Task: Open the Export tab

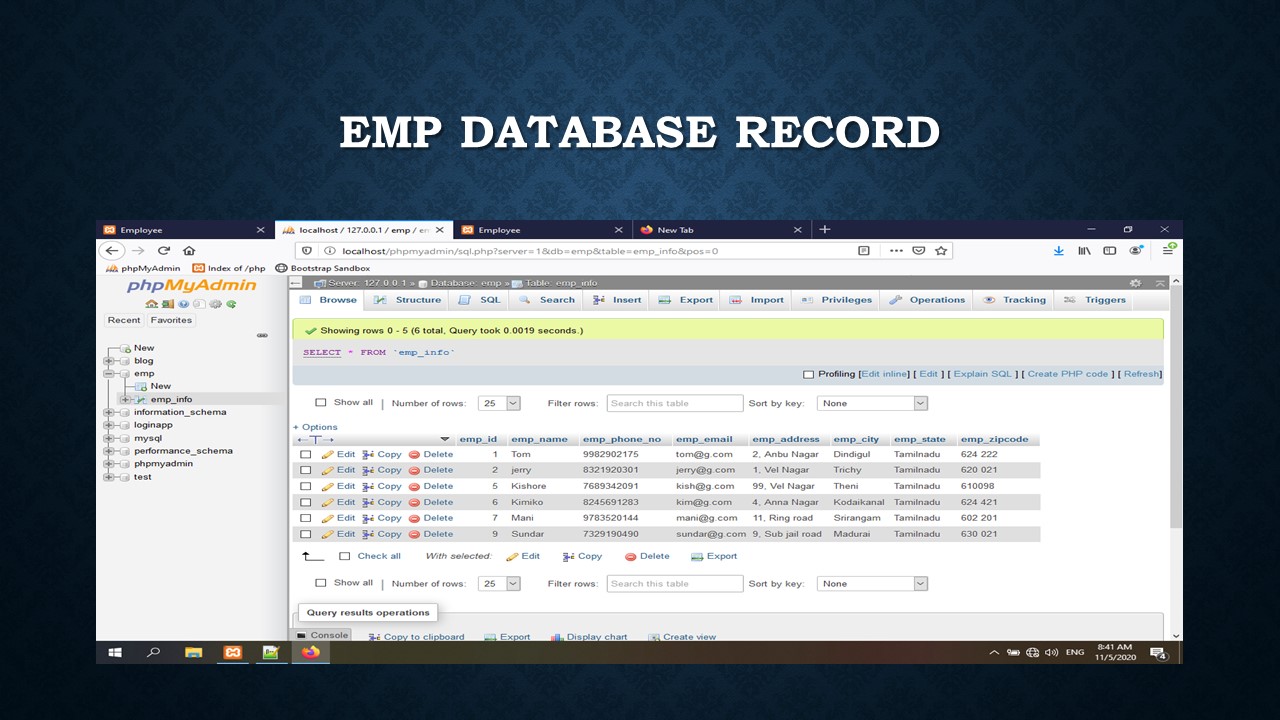Action: (686, 300)
